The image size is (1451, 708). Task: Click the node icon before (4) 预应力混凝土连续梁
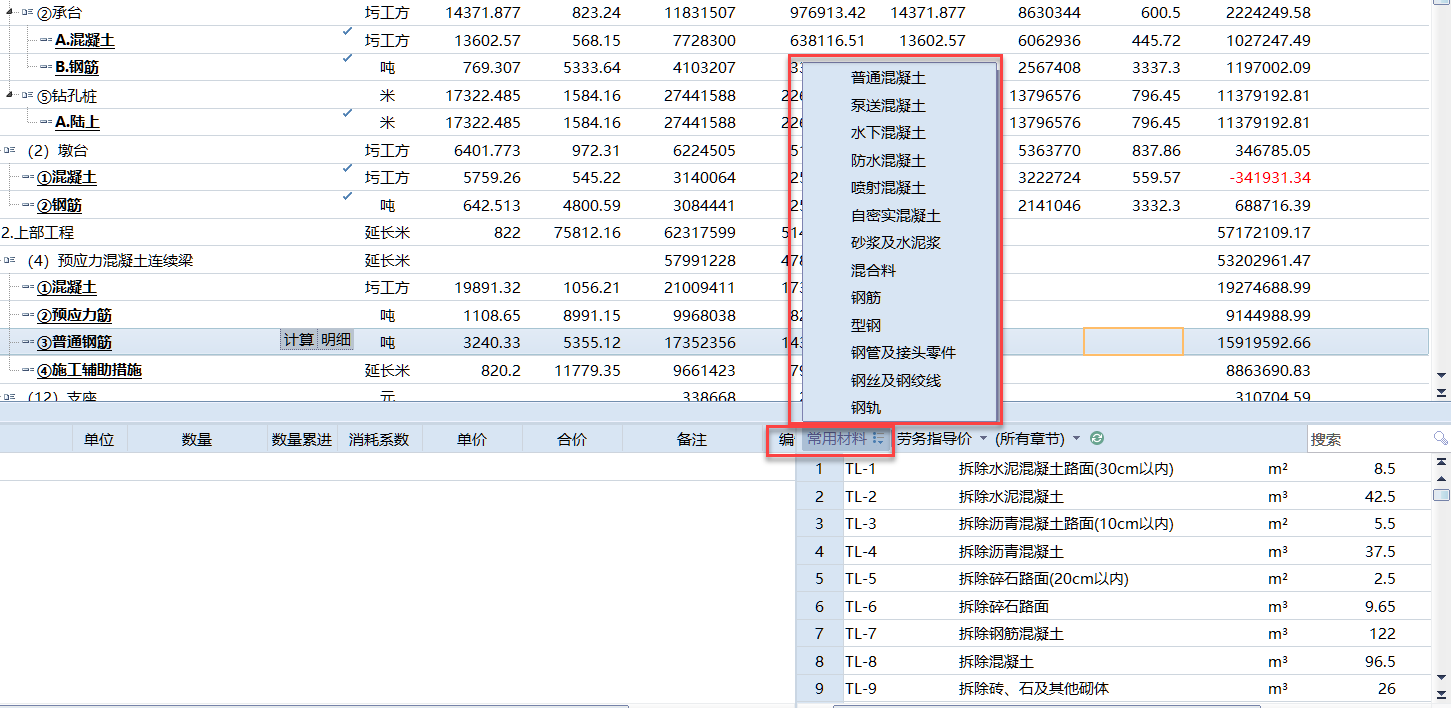[x=10, y=260]
